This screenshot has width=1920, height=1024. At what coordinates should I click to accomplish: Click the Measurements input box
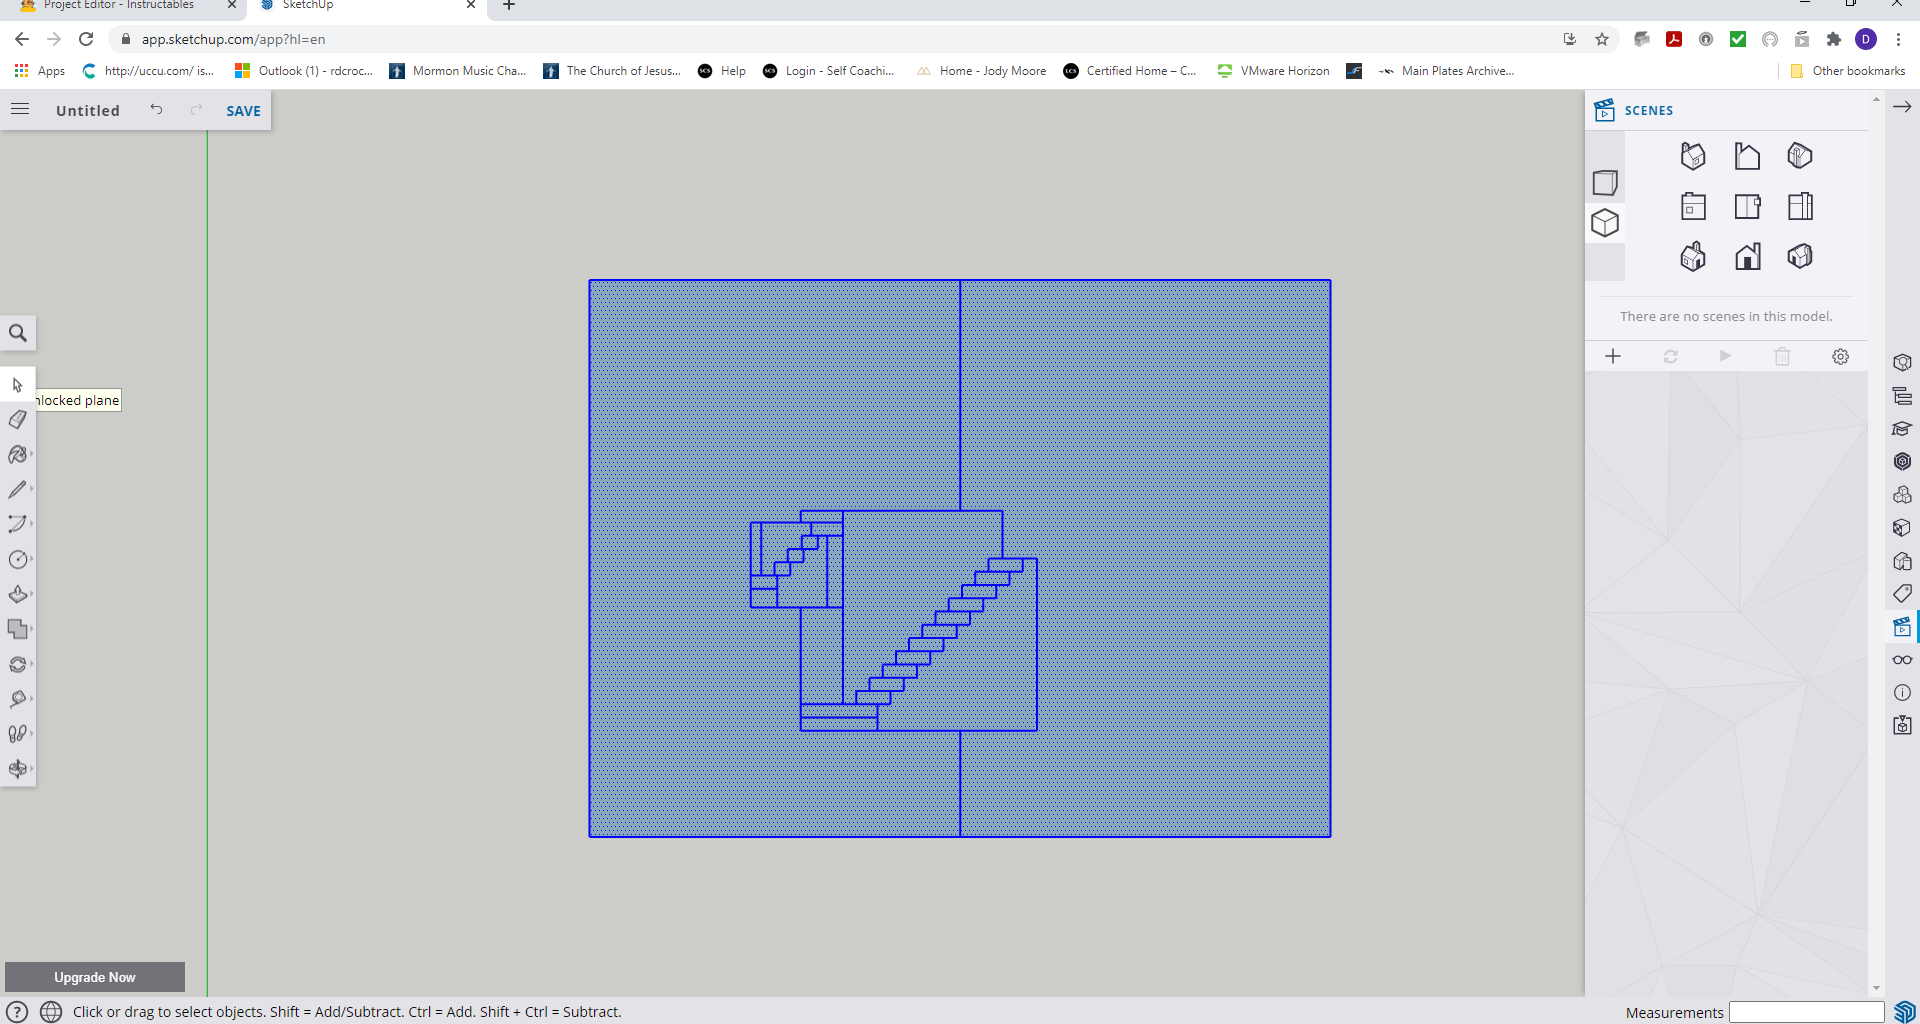coord(1806,1012)
